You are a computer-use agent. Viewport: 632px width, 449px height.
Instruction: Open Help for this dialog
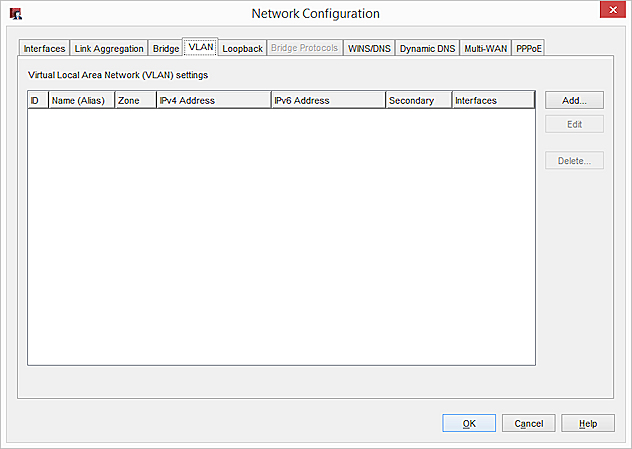588,423
